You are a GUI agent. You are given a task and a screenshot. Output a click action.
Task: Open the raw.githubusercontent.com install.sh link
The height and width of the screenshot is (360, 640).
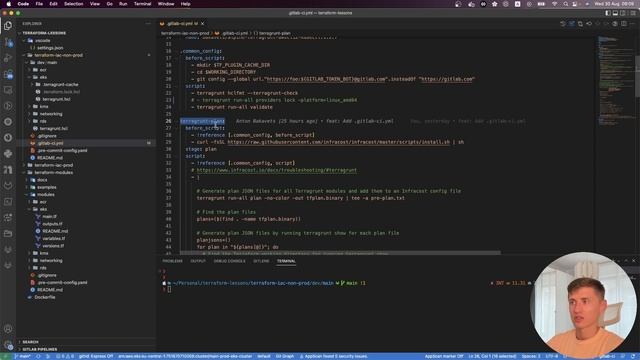click(338, 142)
